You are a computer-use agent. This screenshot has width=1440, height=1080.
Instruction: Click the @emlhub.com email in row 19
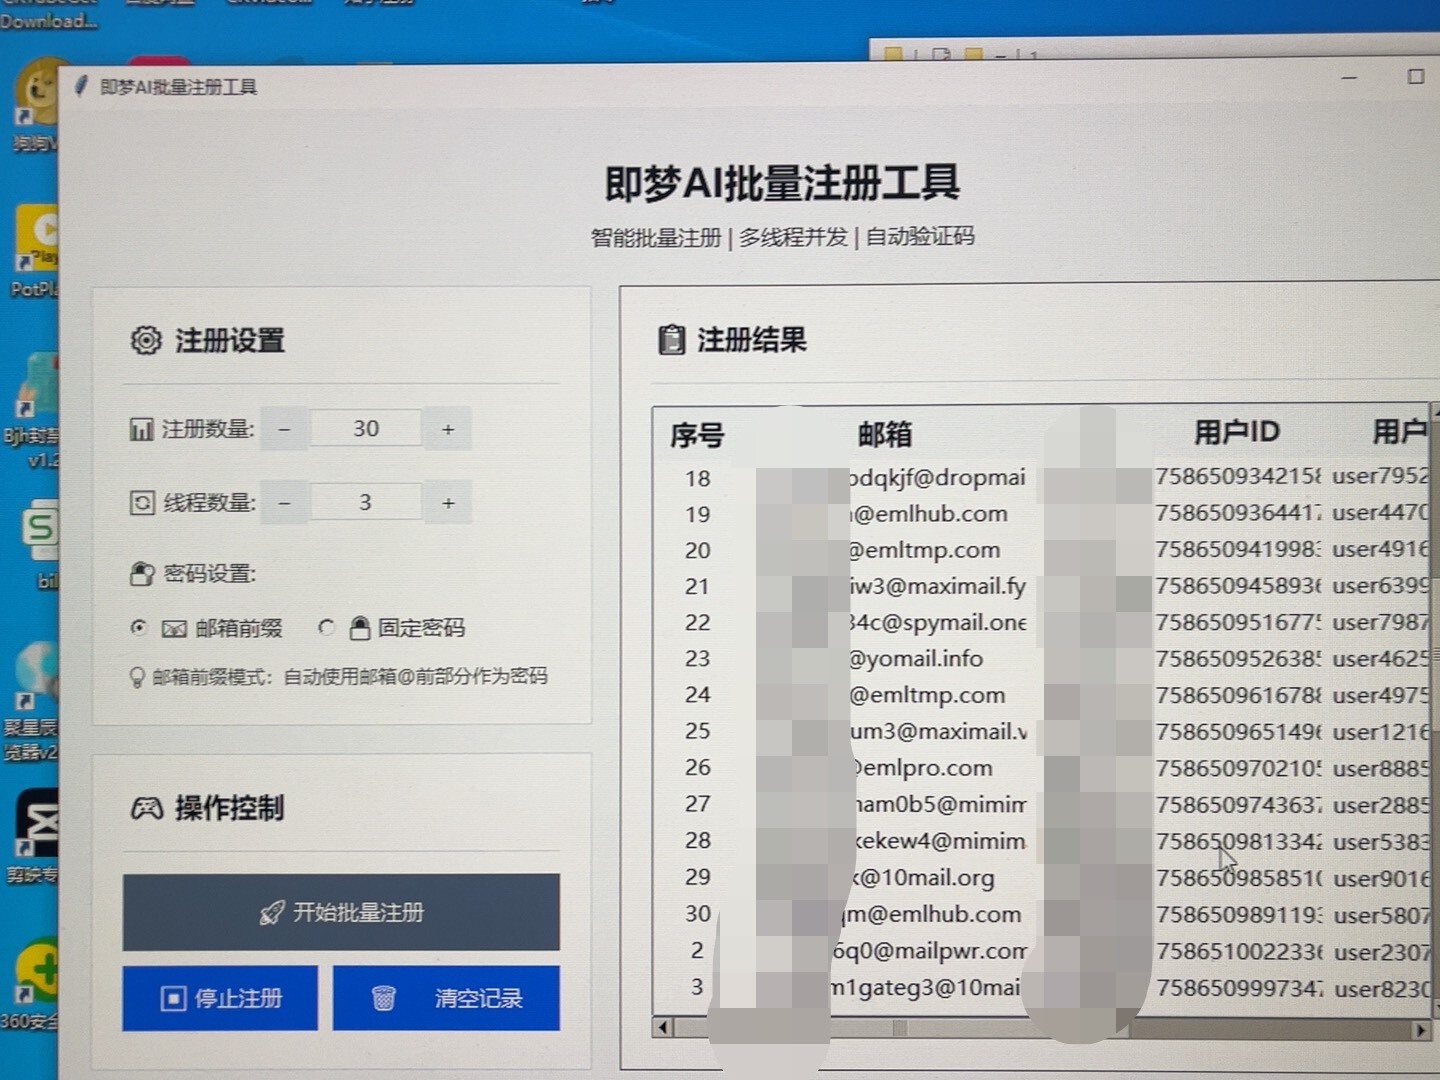(x=929, y=514)
